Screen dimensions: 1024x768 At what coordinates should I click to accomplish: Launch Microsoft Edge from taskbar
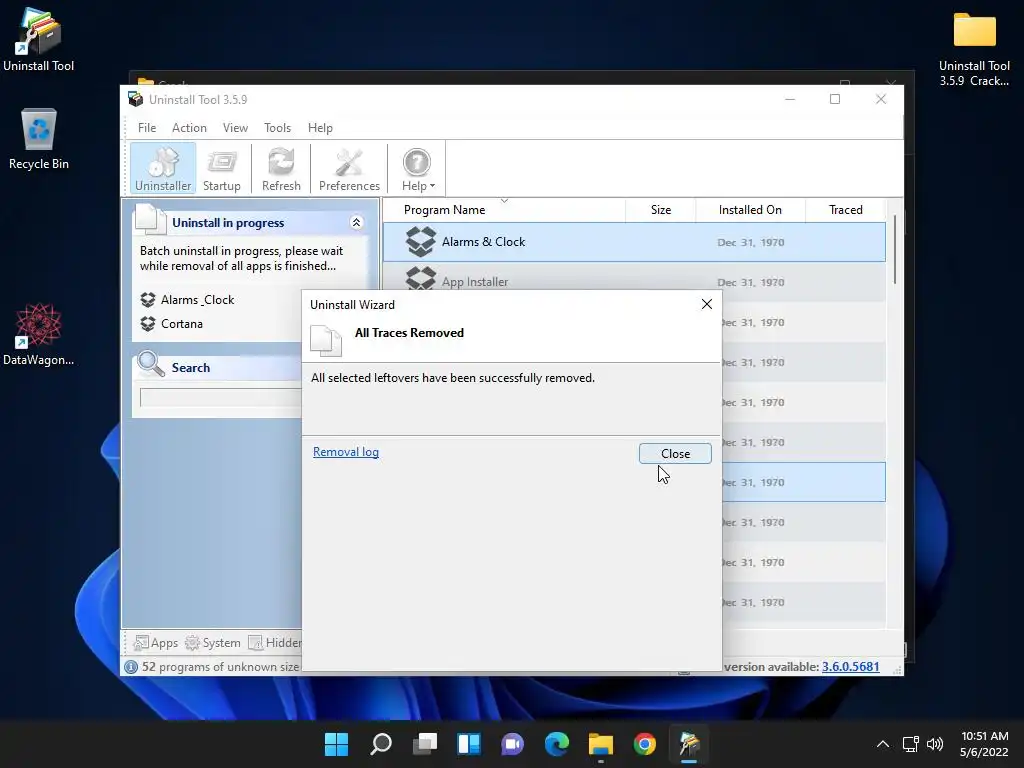[557, 744]
